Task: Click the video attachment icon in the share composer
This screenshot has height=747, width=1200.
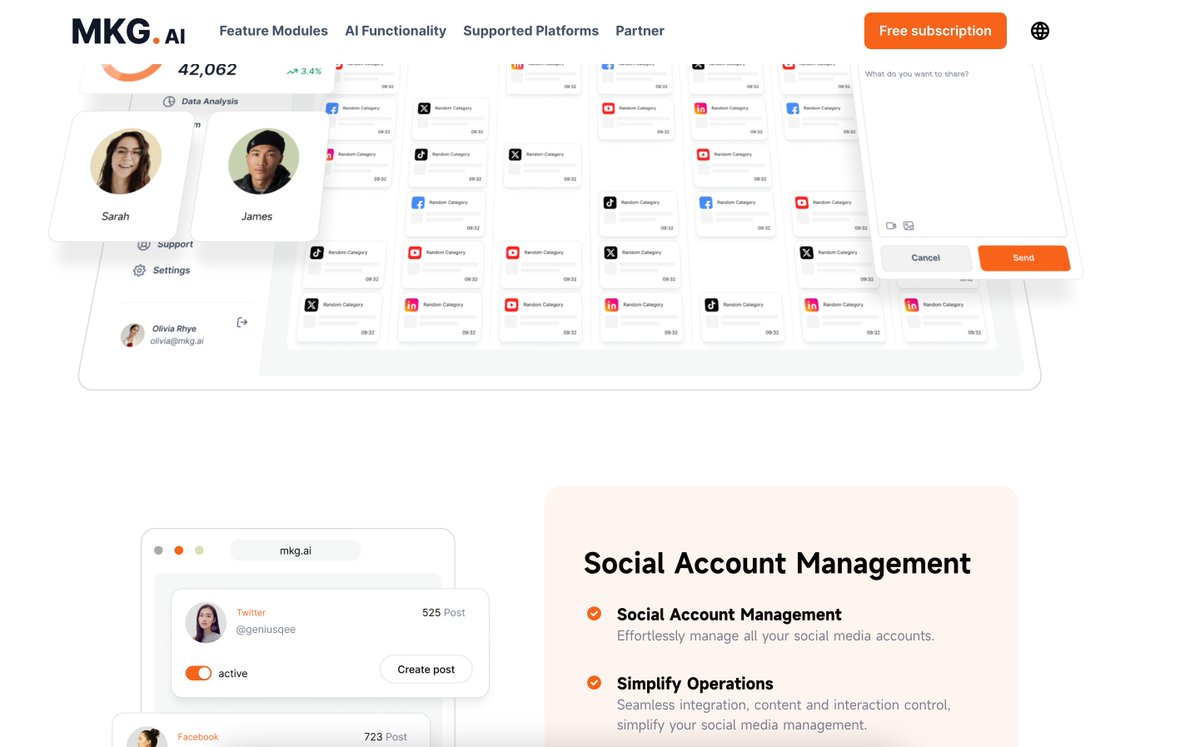Action: point(891,226)
